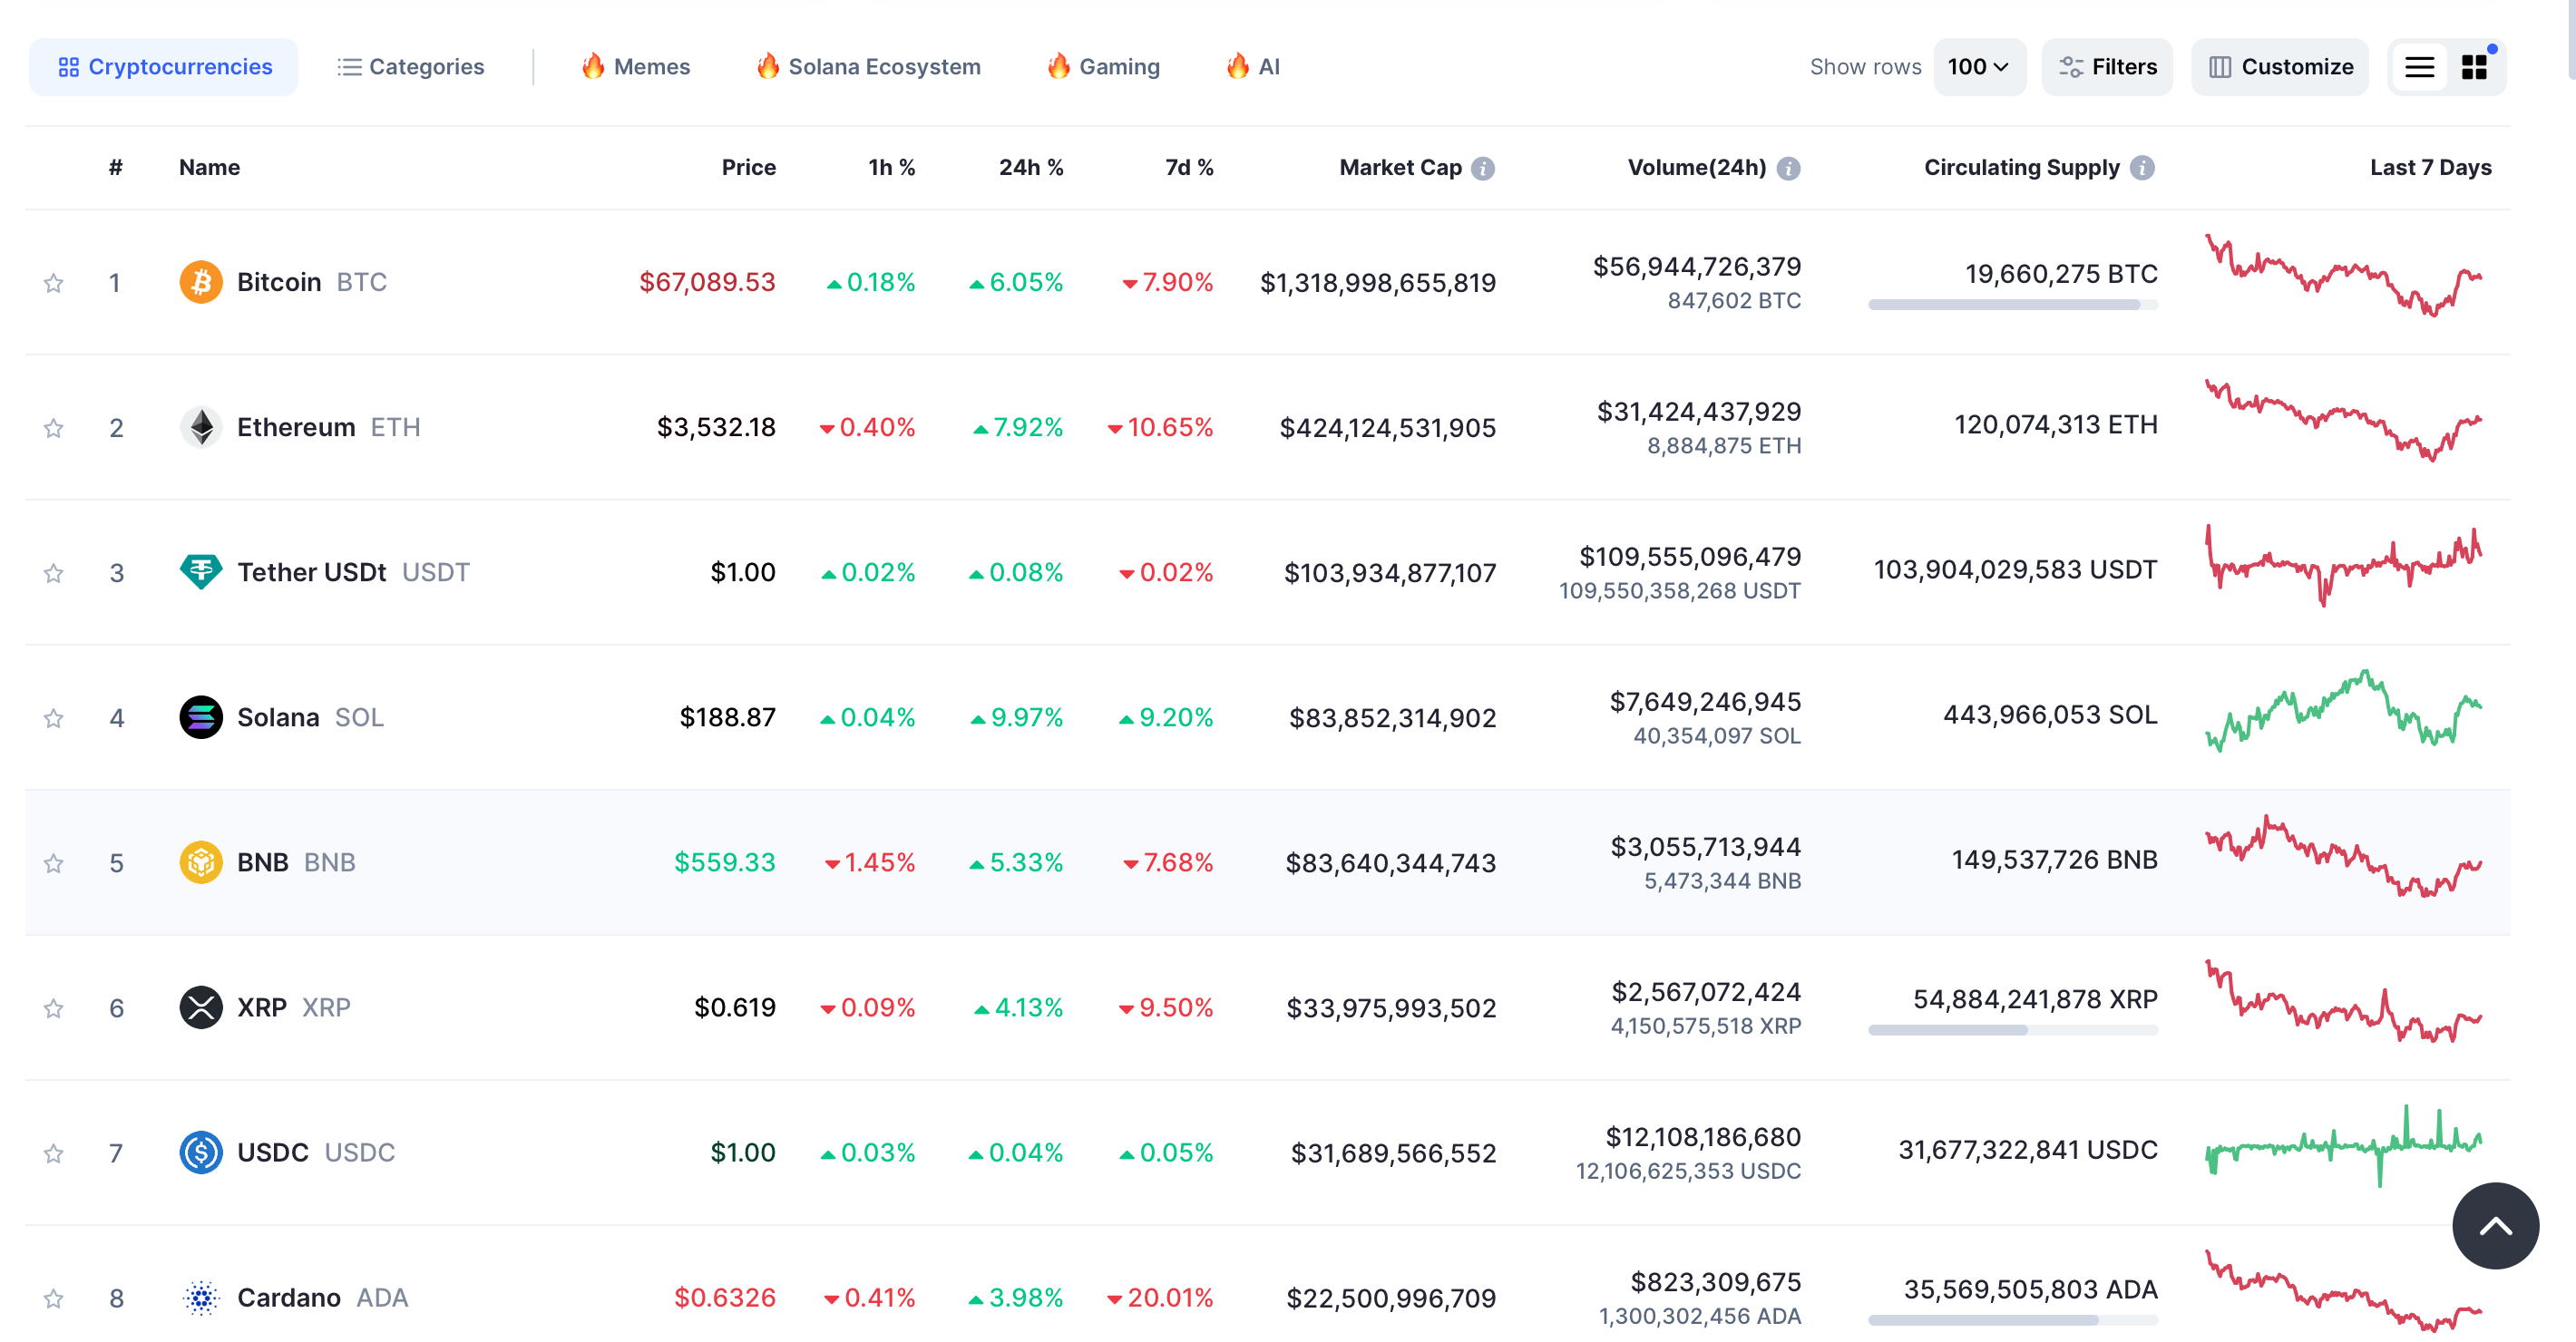
Task: Add Bitcoin to watchlist star
Action: pos(54,283)
